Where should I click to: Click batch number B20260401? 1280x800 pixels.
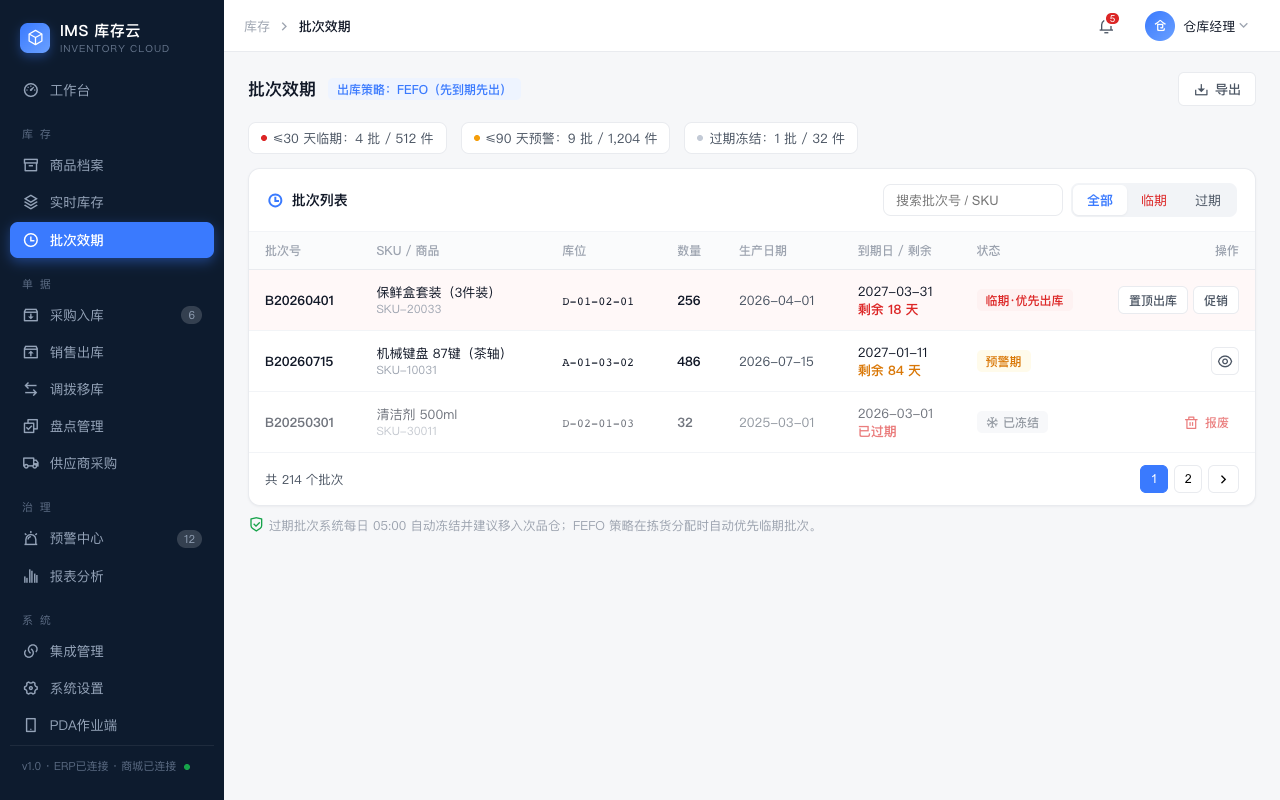click(299, 300)
